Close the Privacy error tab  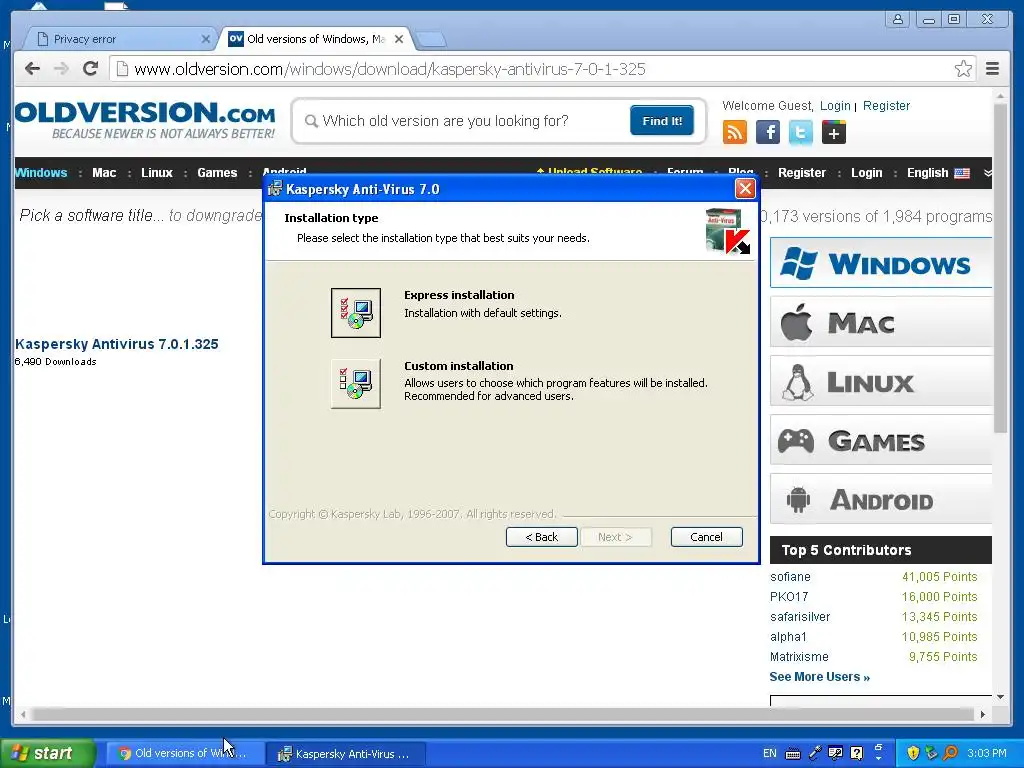[205, 39]
